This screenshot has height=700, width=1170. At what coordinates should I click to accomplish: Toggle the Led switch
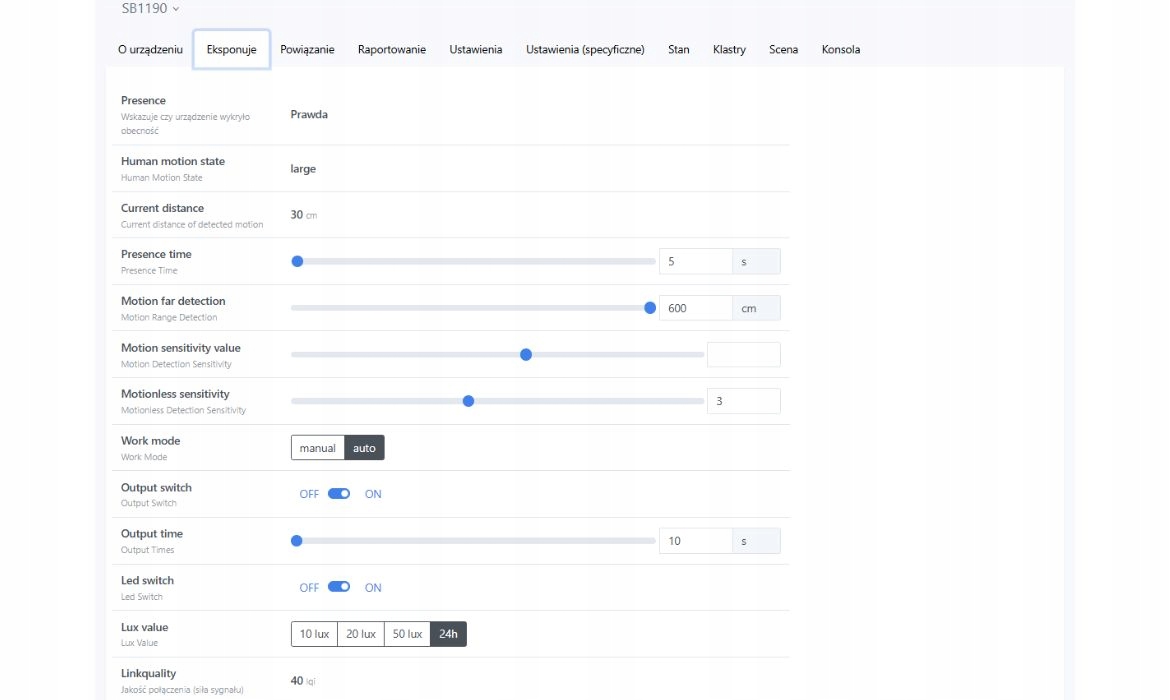(x=339, y=587)
